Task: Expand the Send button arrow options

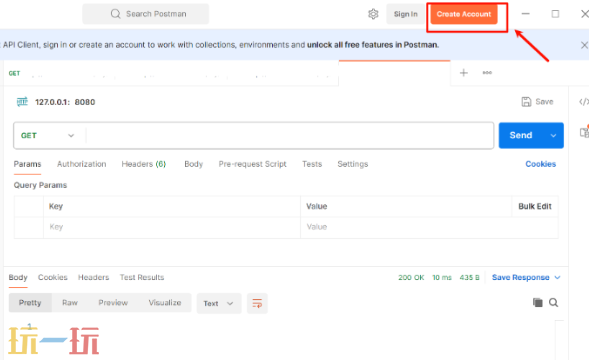Action: pyautogui.click(x=553, y=135)
